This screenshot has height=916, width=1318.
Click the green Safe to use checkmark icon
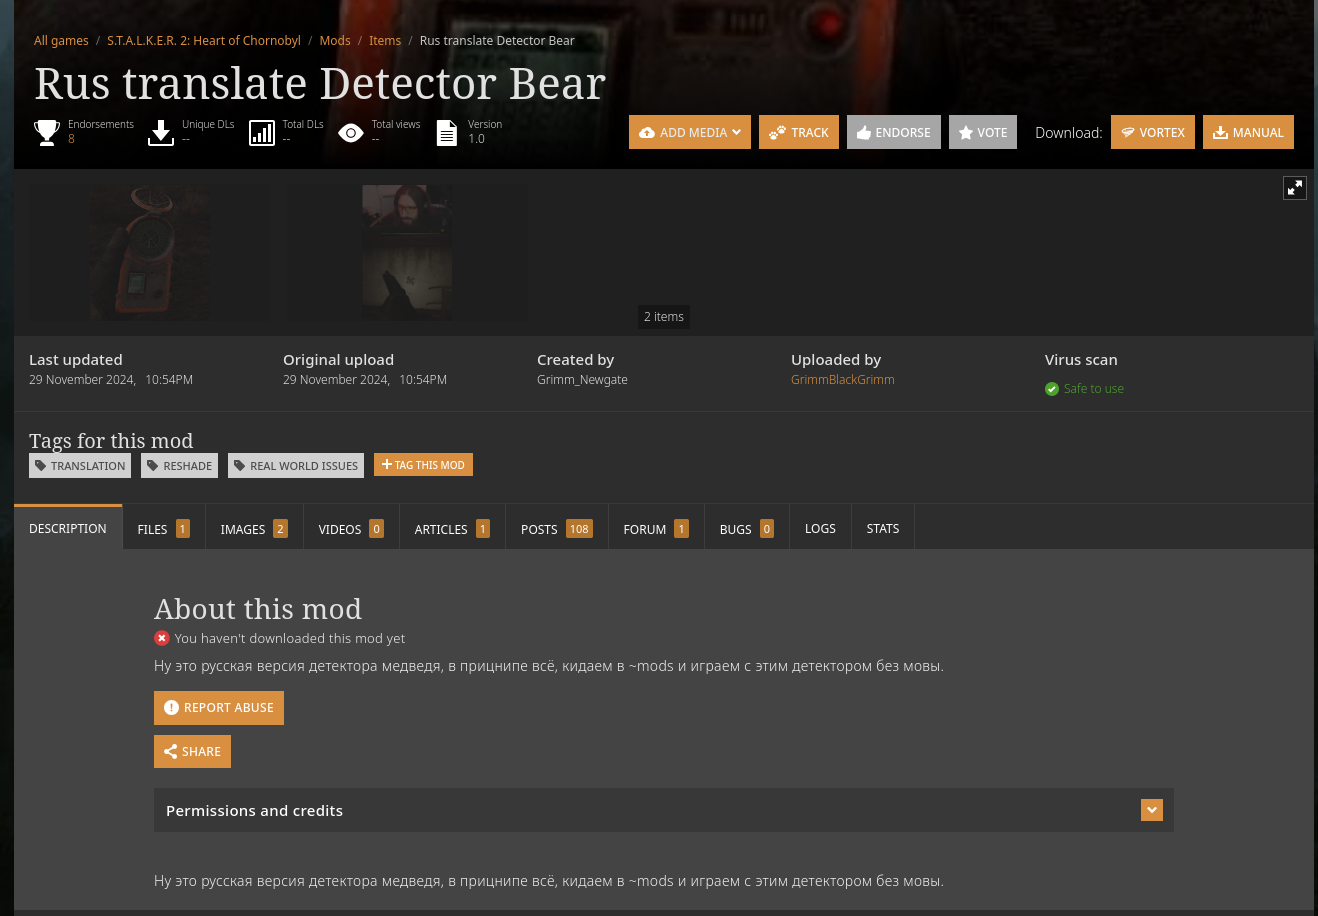1052,389
